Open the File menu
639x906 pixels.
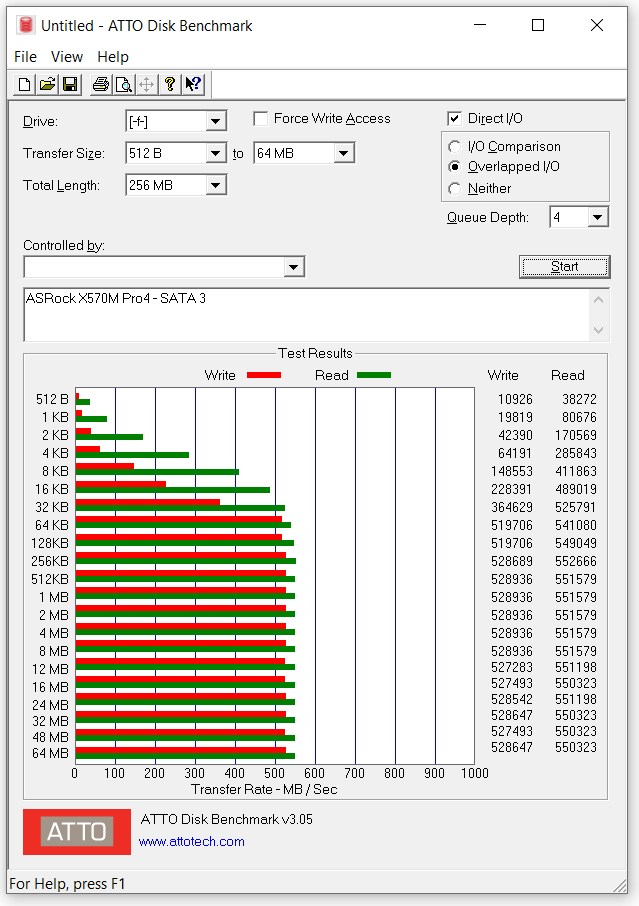click(x=25, y=57)
